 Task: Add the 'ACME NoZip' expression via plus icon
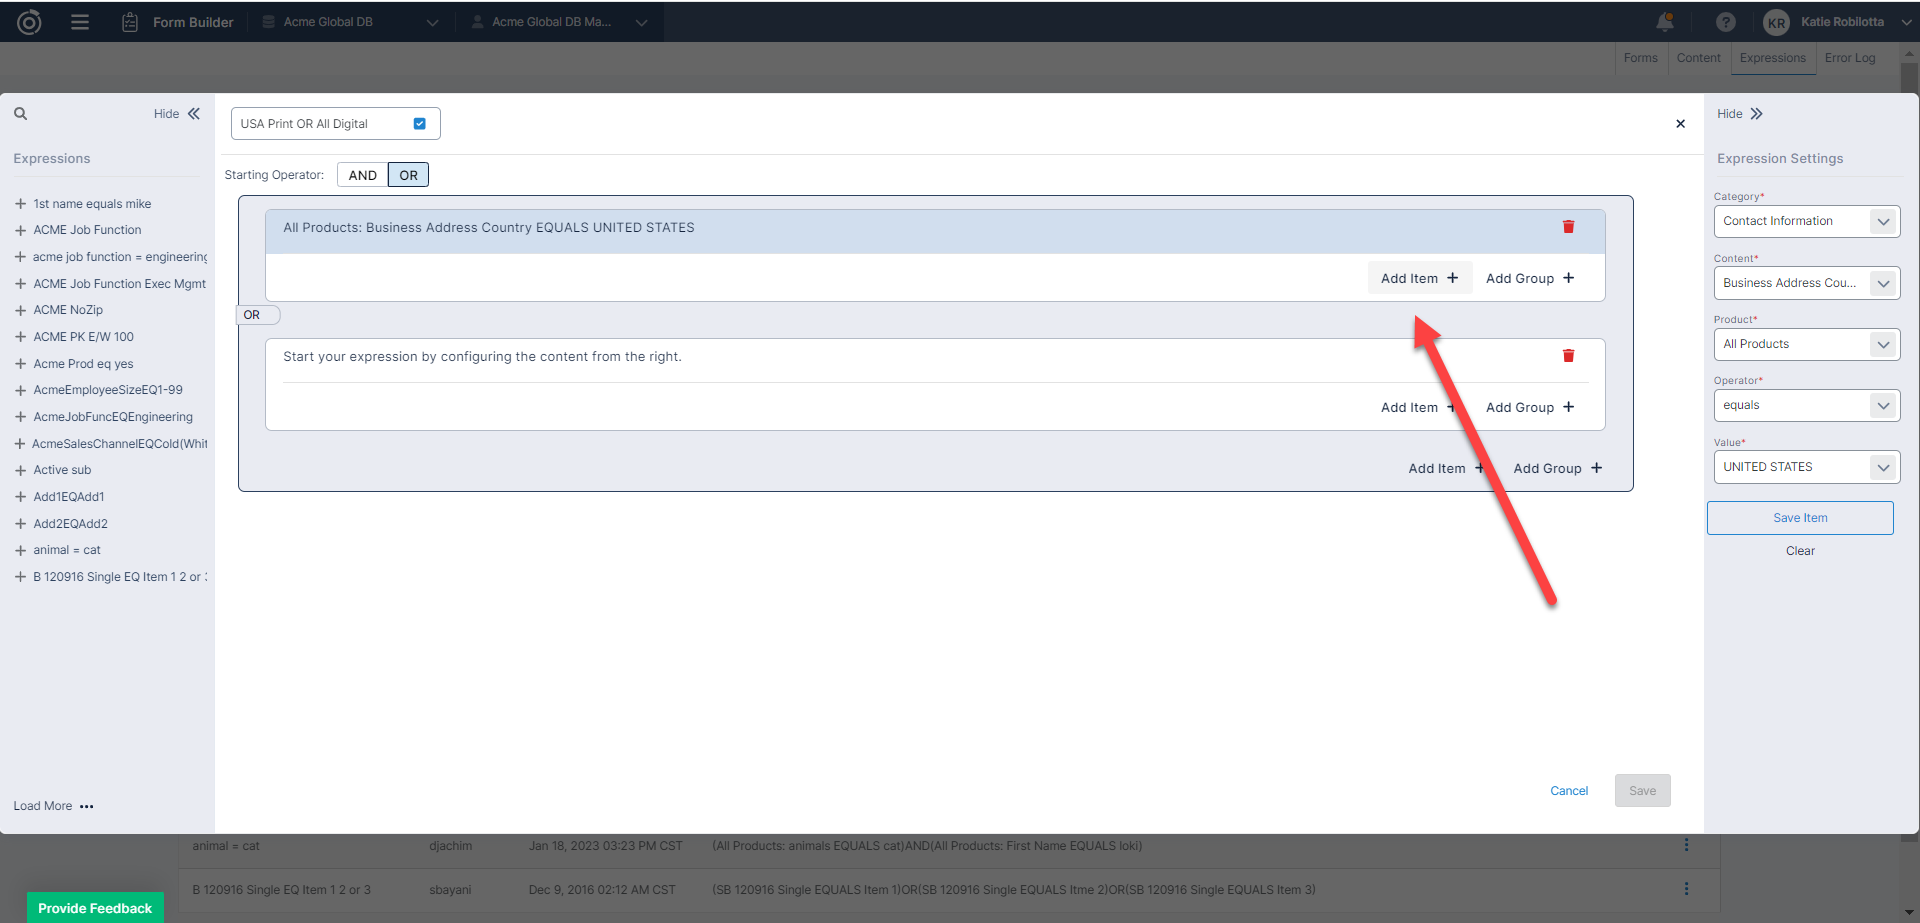click(x=20, y=310)
